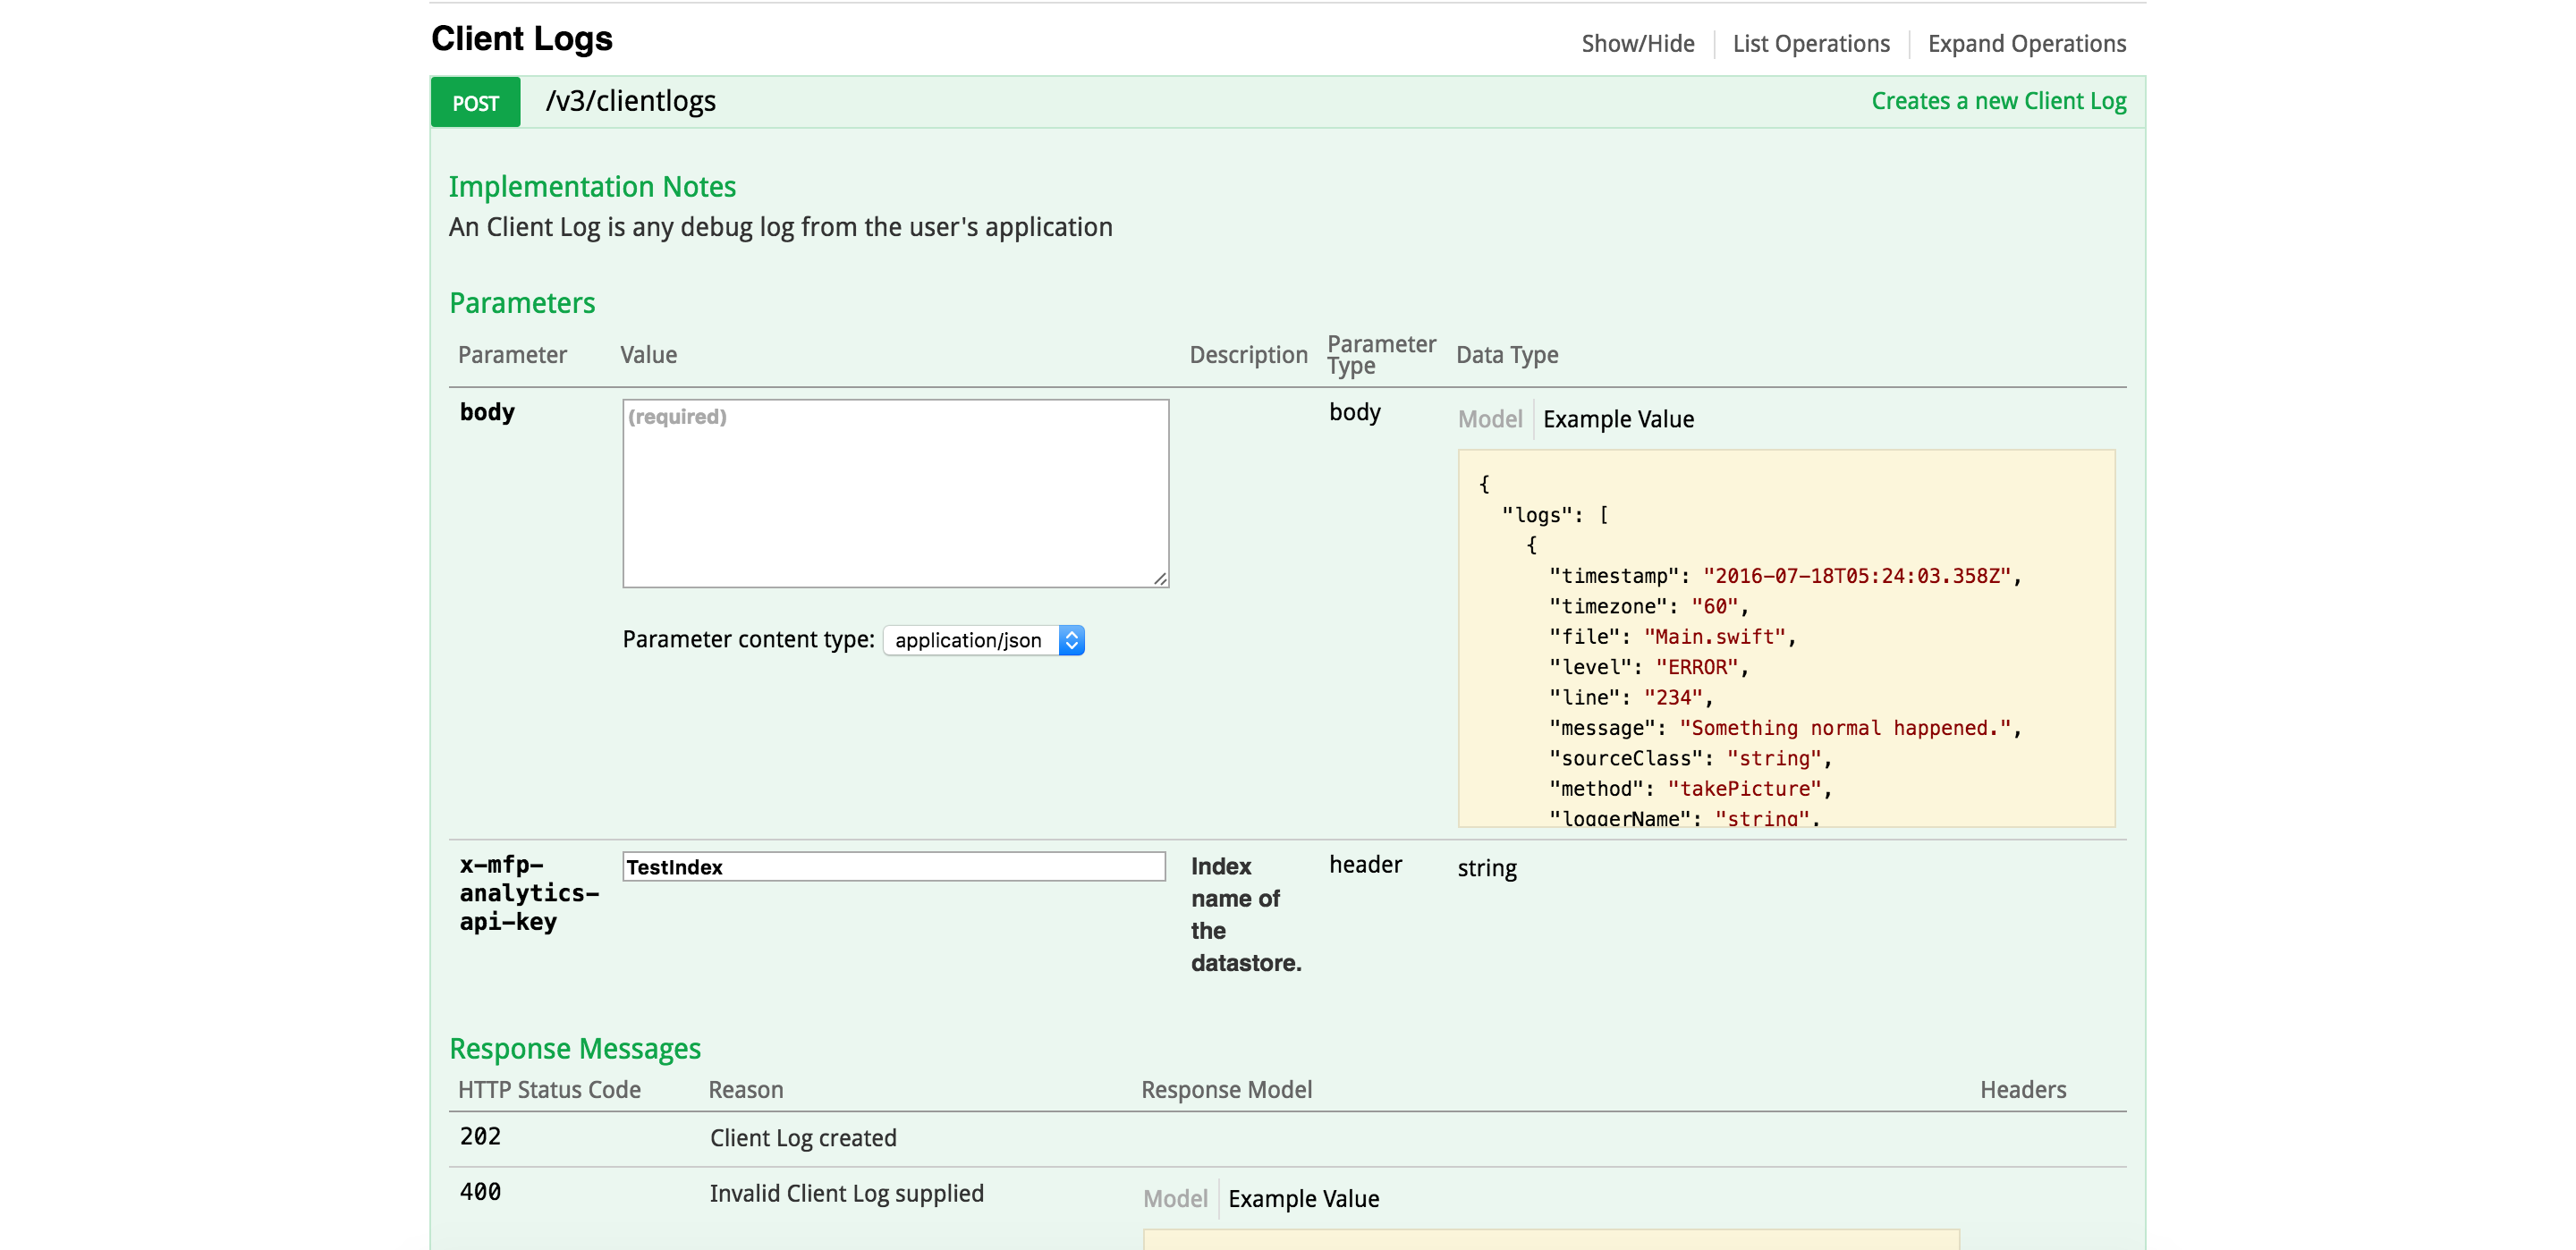This screenshot has width=2576, height=1250.
Task: Click the 'Something normal happened.' message line
Action: point(1844,728)
